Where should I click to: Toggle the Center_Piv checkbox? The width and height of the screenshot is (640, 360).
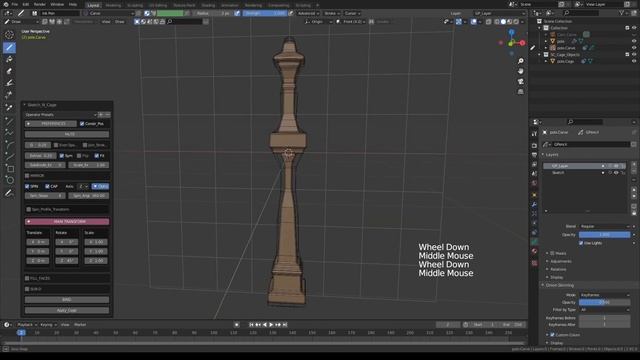(x=82, y=124)
